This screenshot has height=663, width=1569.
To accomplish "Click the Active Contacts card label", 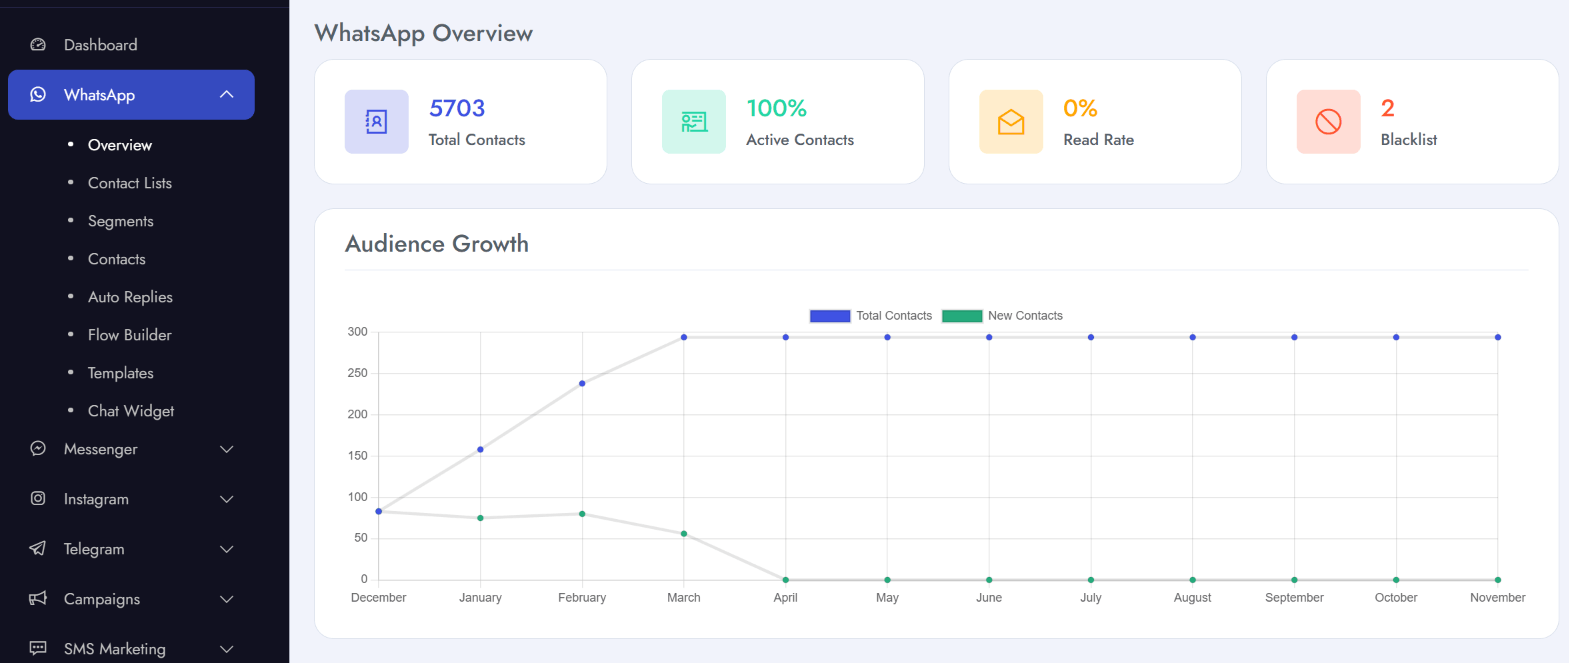I will click(800, 140).
